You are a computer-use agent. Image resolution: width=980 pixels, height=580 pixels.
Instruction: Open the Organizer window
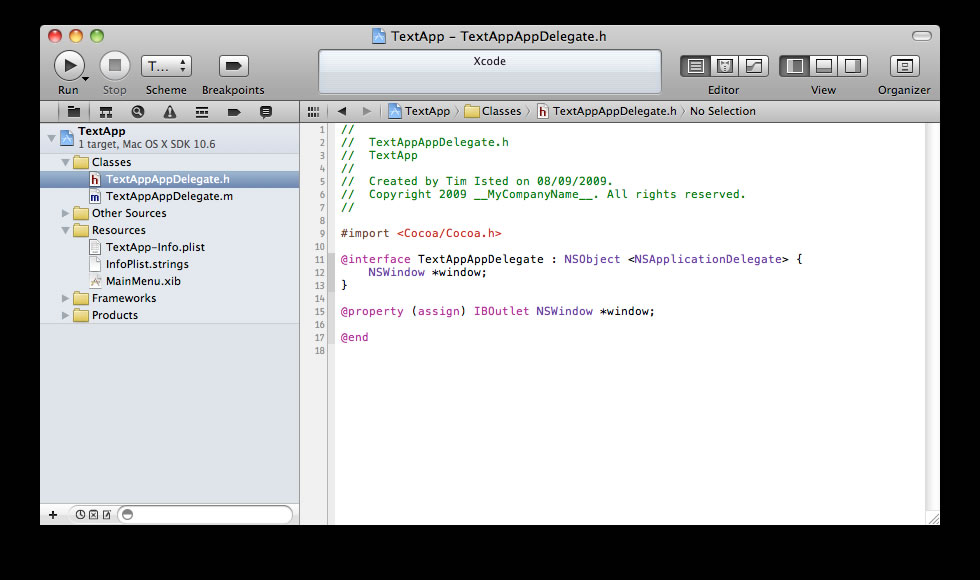(904, 66)
